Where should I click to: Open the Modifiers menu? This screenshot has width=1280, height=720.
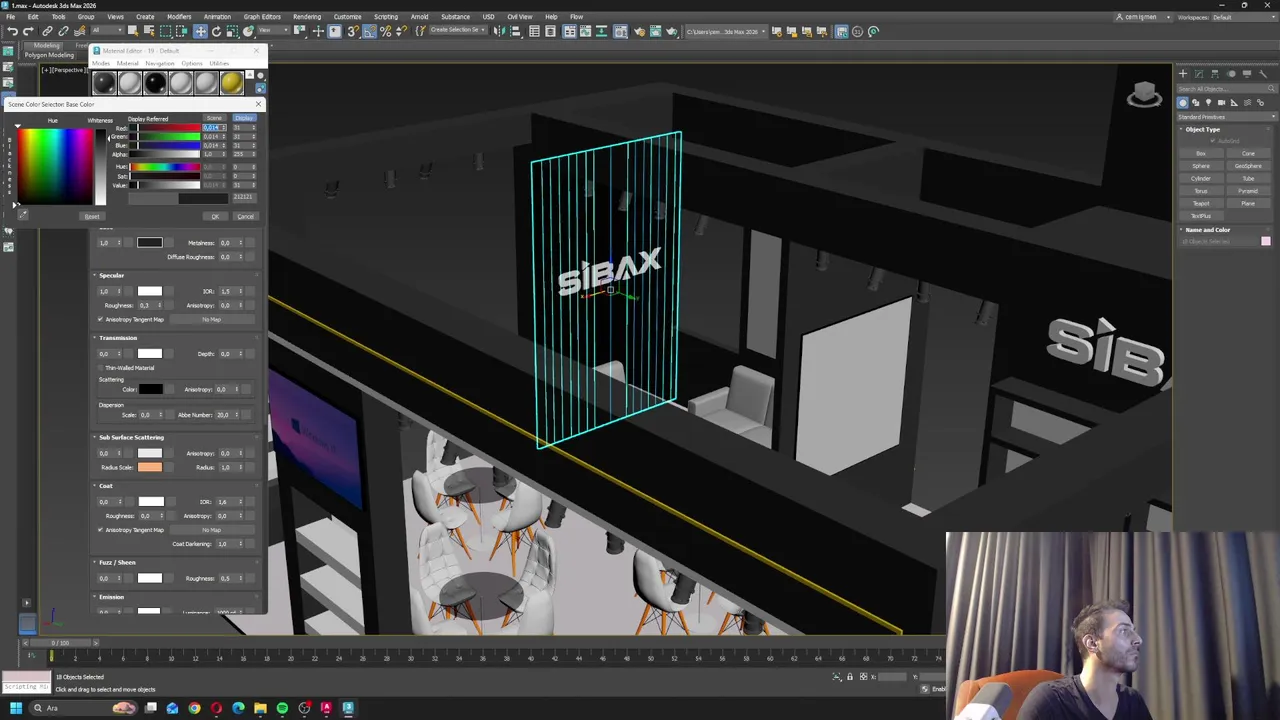coord(179,17)
